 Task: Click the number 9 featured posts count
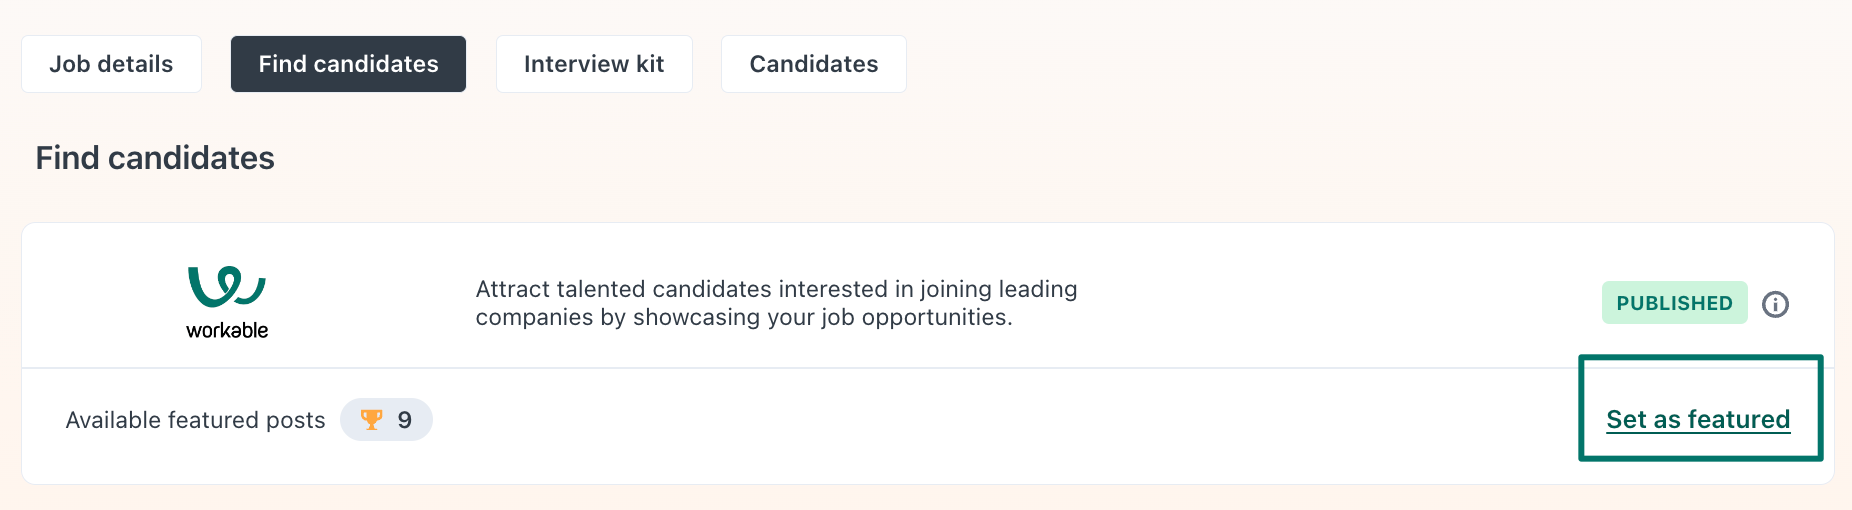[405, 420]
